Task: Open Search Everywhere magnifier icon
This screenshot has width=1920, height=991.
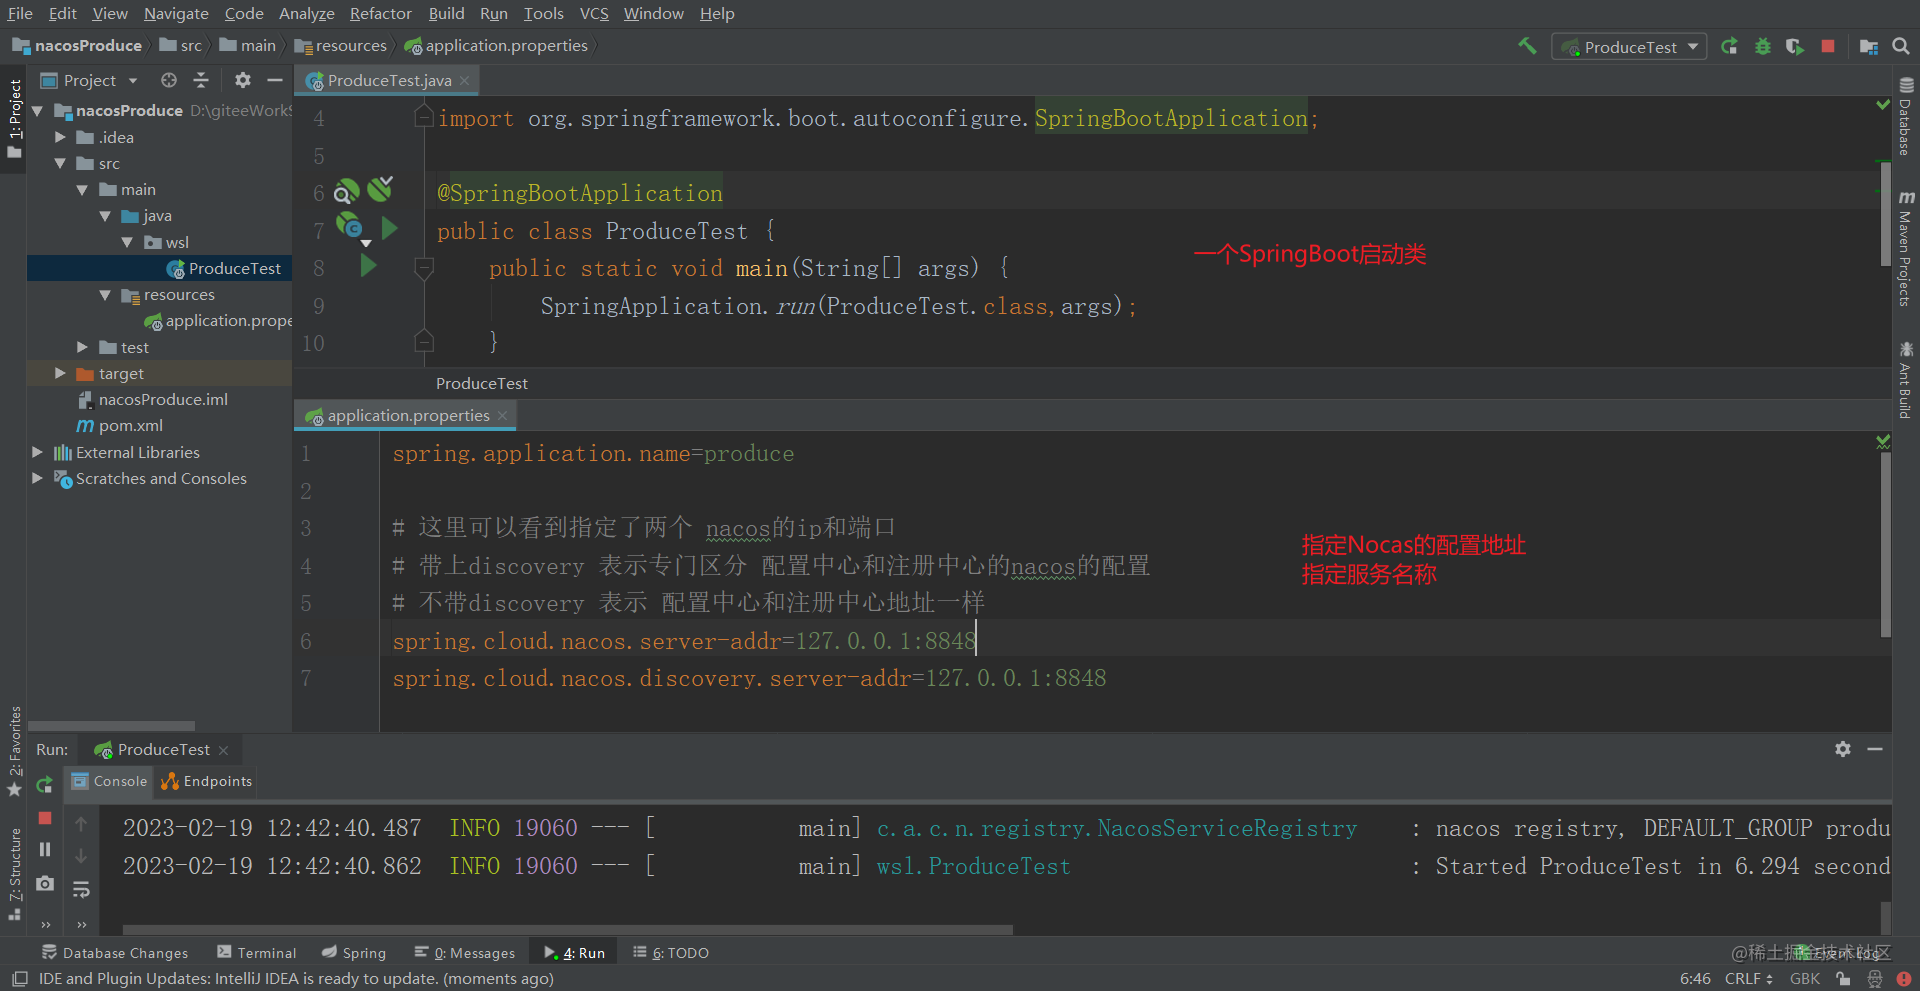Action: (1901, 46)
